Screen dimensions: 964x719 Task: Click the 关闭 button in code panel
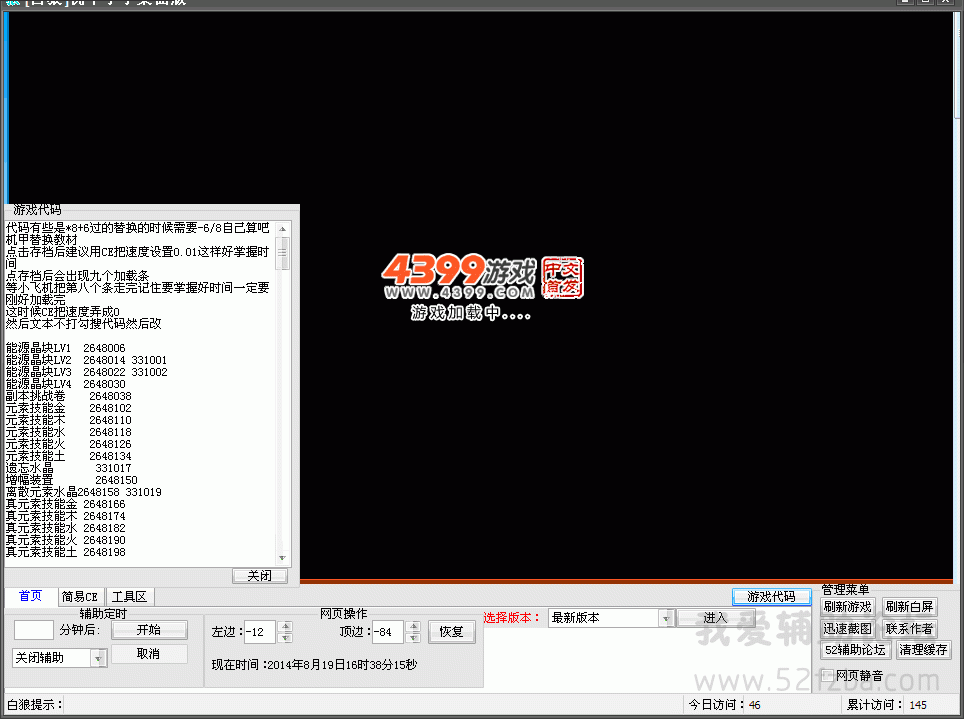(x=259, y=576)
